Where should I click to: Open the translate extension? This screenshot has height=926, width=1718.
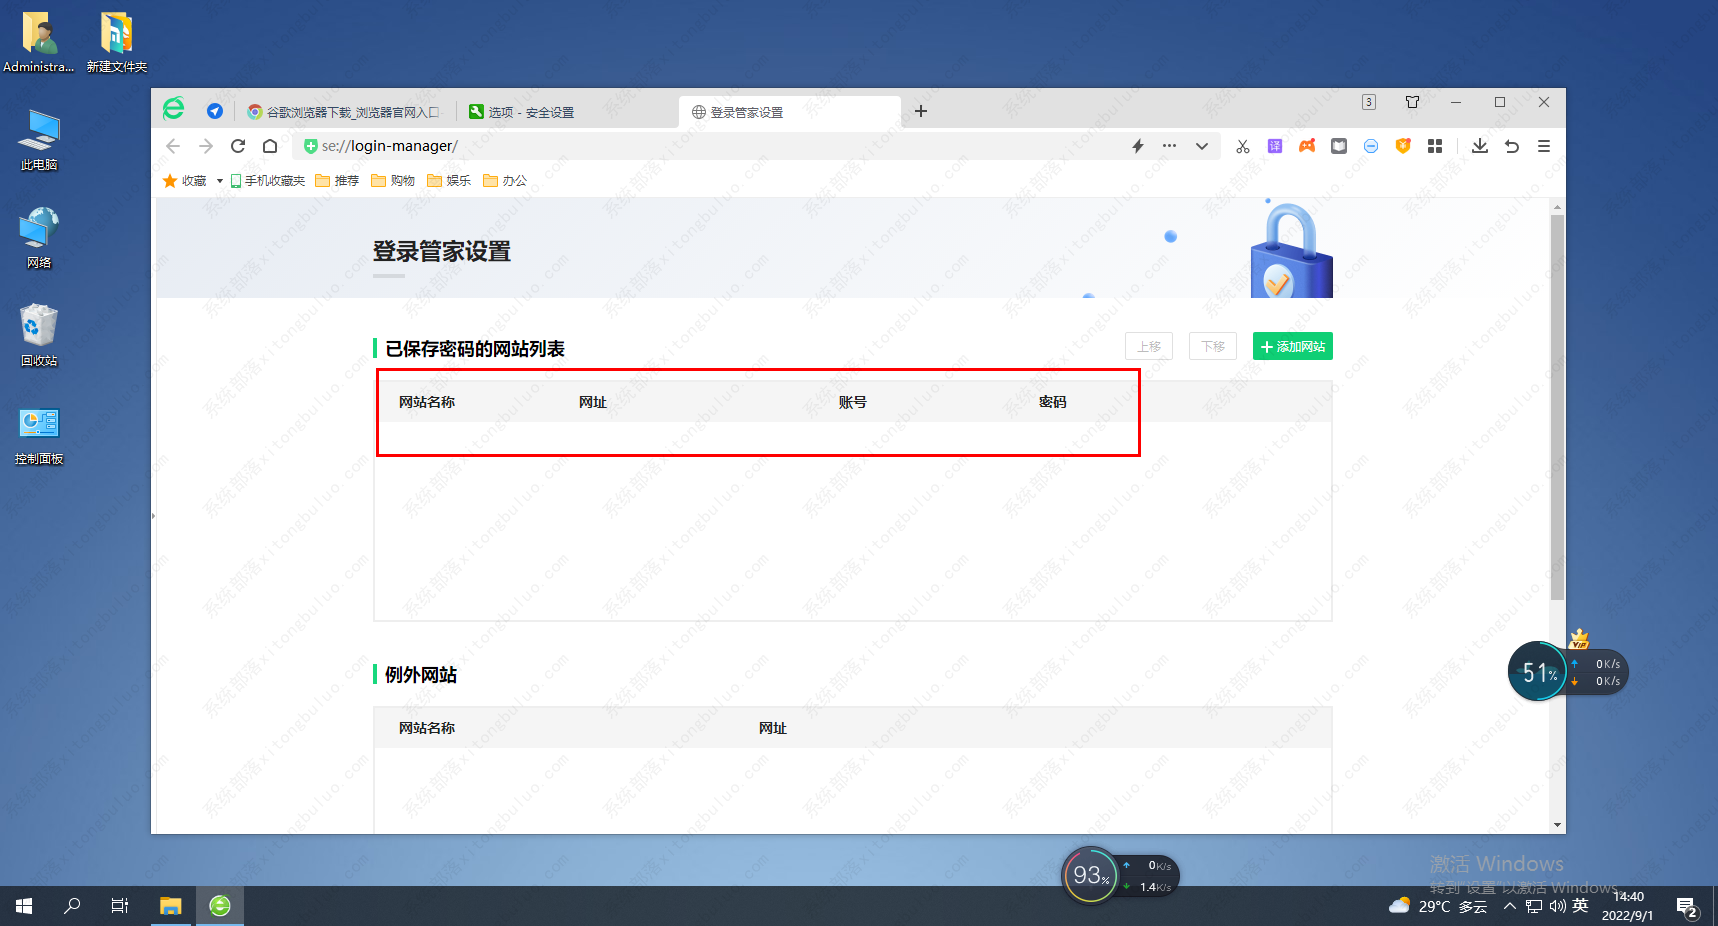coord(1275,146)
